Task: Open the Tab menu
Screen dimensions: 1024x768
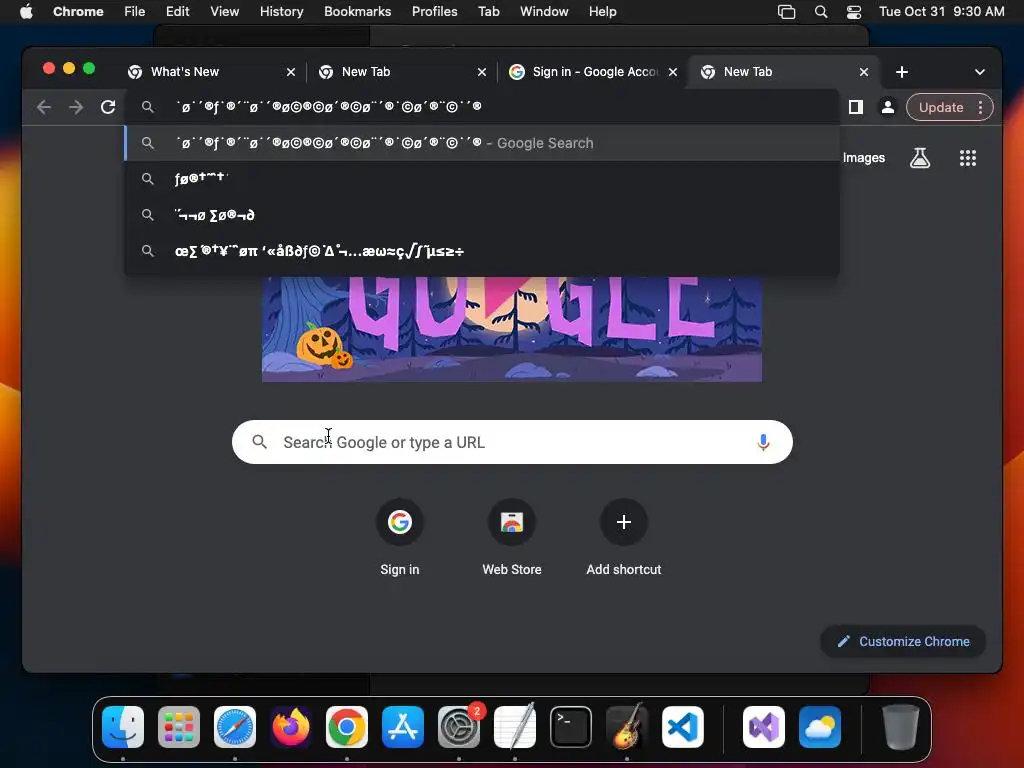Action: tap(488, 12)
